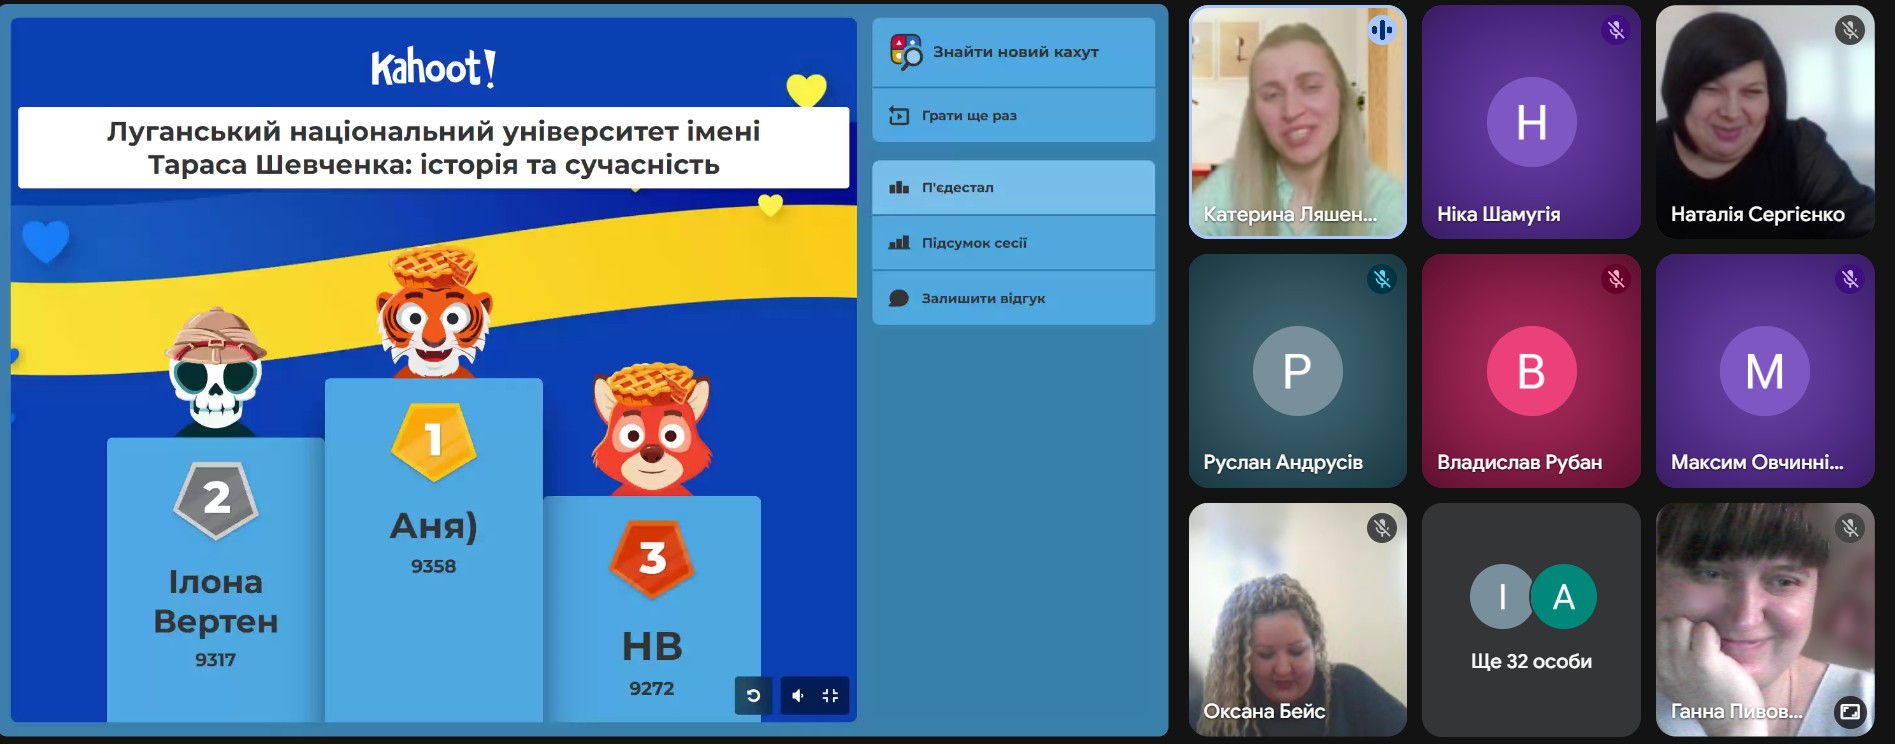Open the 'Підсумок сесії' menu item
This screenshot has width=1895, height=744.
pyautogui.click(x=1013, y=243)
